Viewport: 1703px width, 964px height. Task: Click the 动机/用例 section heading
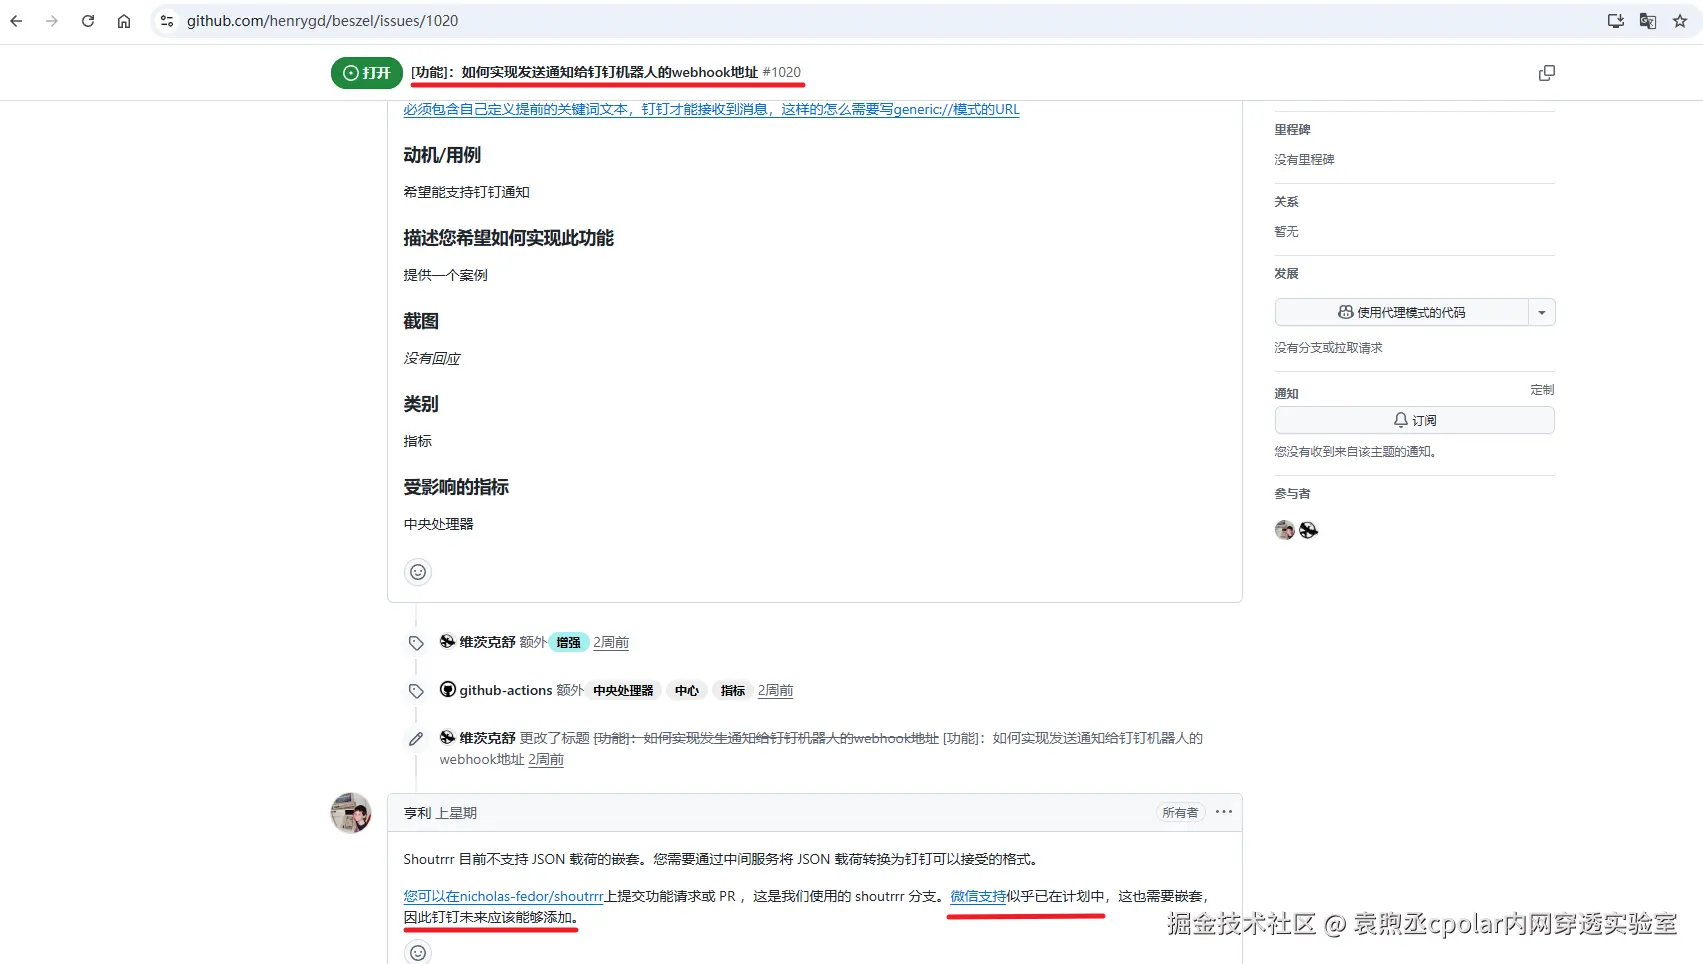click(x=442, y=155)
